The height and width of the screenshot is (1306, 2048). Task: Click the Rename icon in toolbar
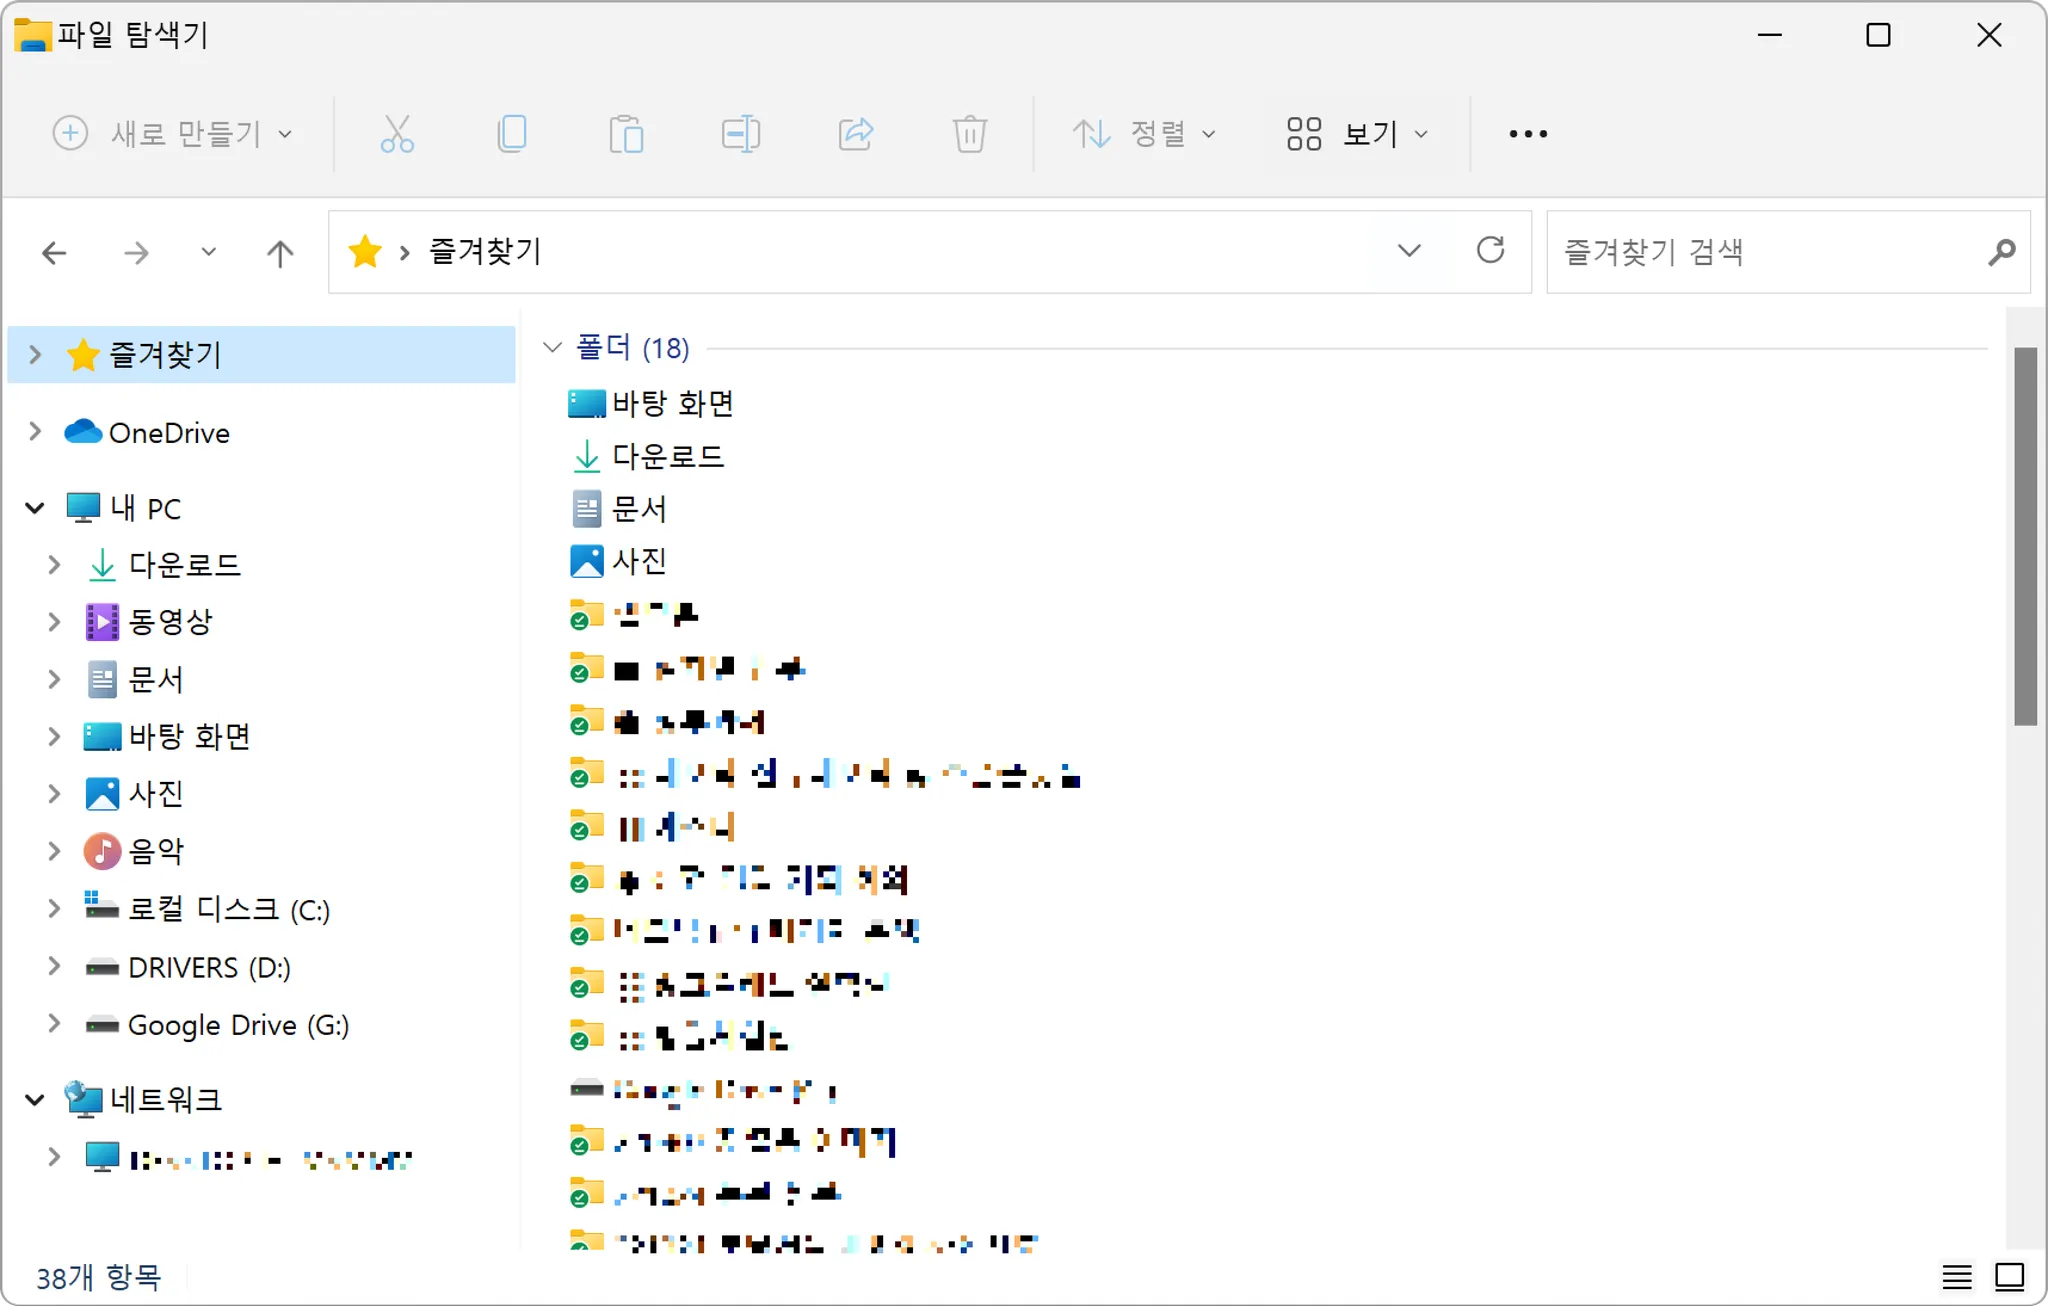pyautogui.click(x=741, y=133)
